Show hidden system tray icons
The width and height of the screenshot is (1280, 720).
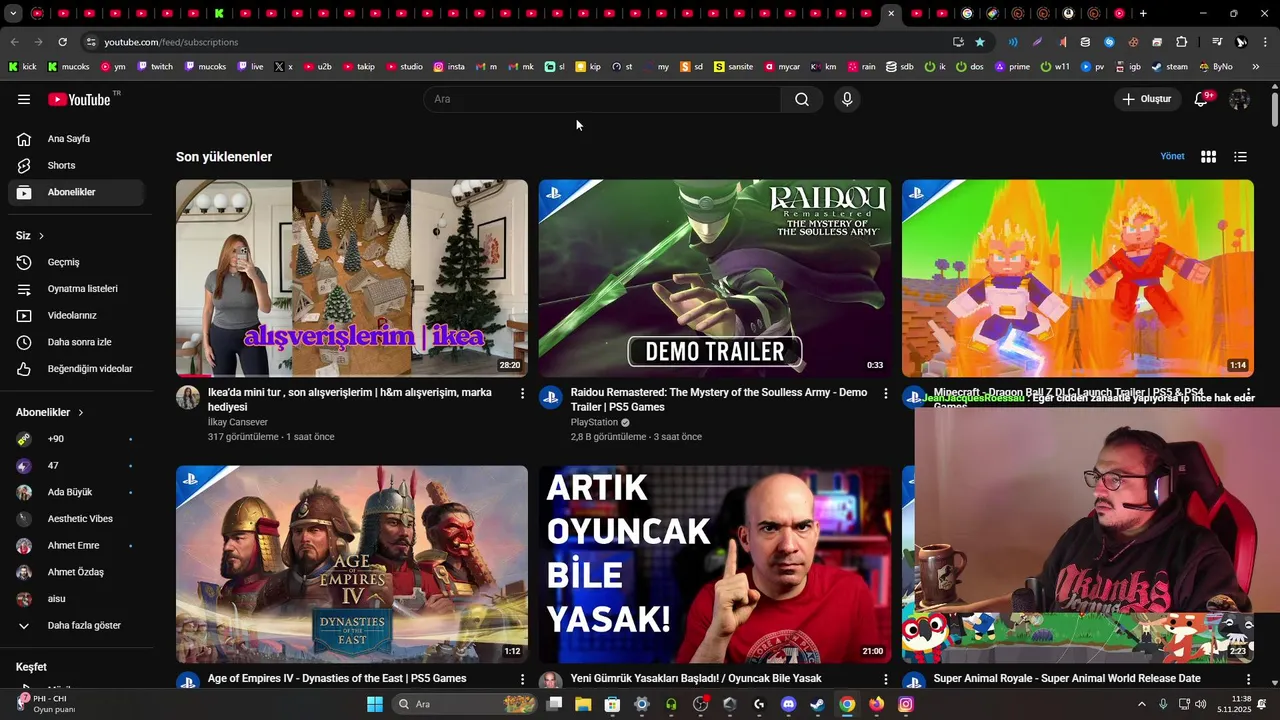[x=1142, y=704]
